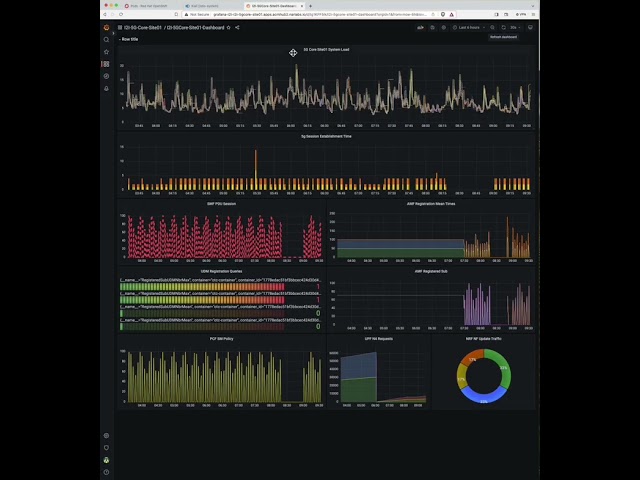Open the Brave shields icon
Screen dimensions: 640x480
tap(443, 14)
